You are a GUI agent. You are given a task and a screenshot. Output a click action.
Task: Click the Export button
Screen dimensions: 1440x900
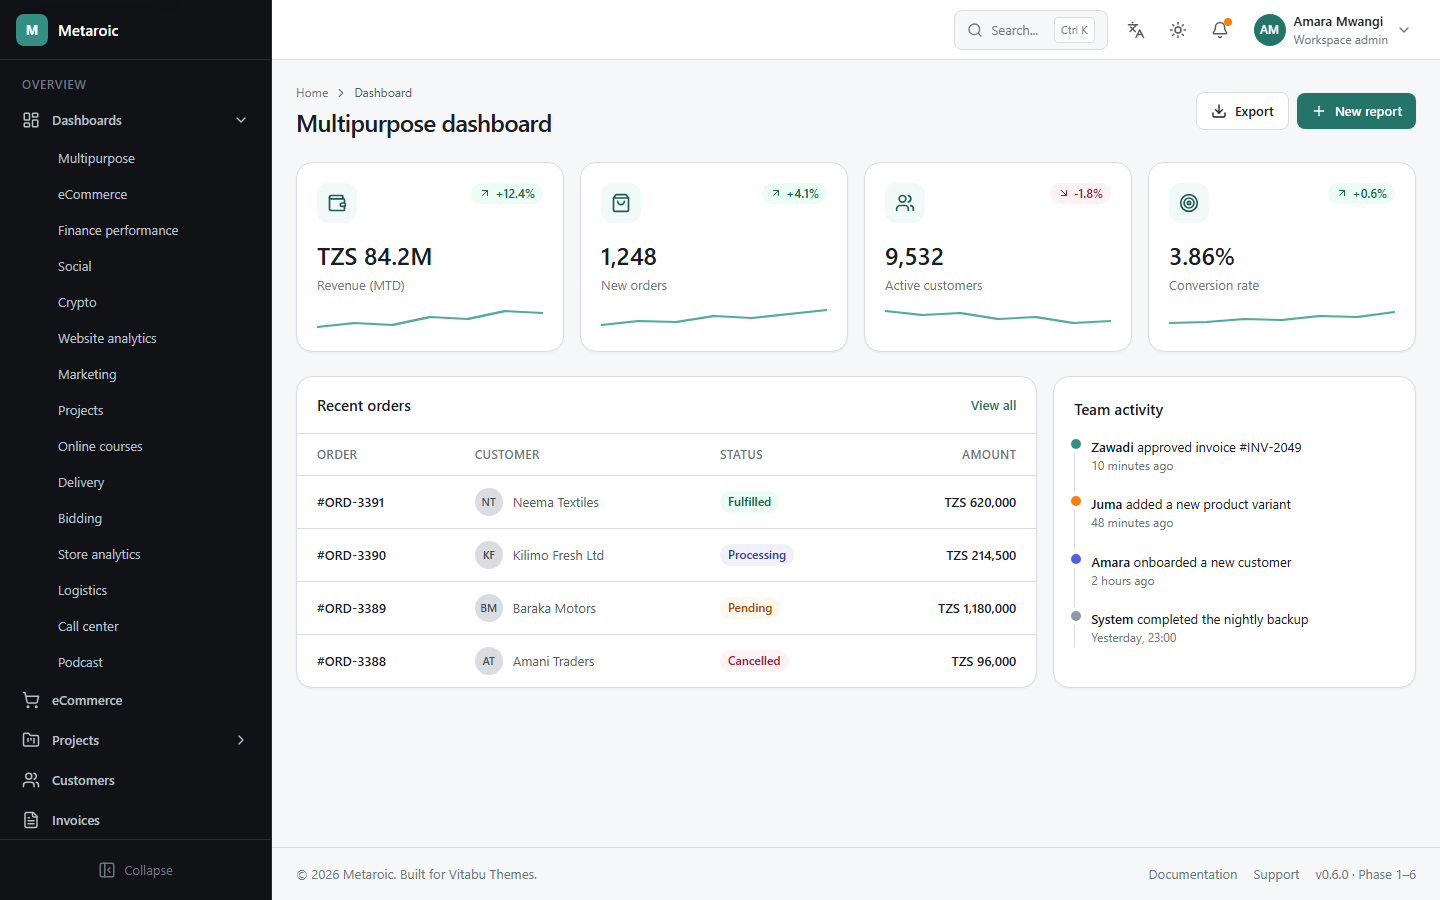1242,111
